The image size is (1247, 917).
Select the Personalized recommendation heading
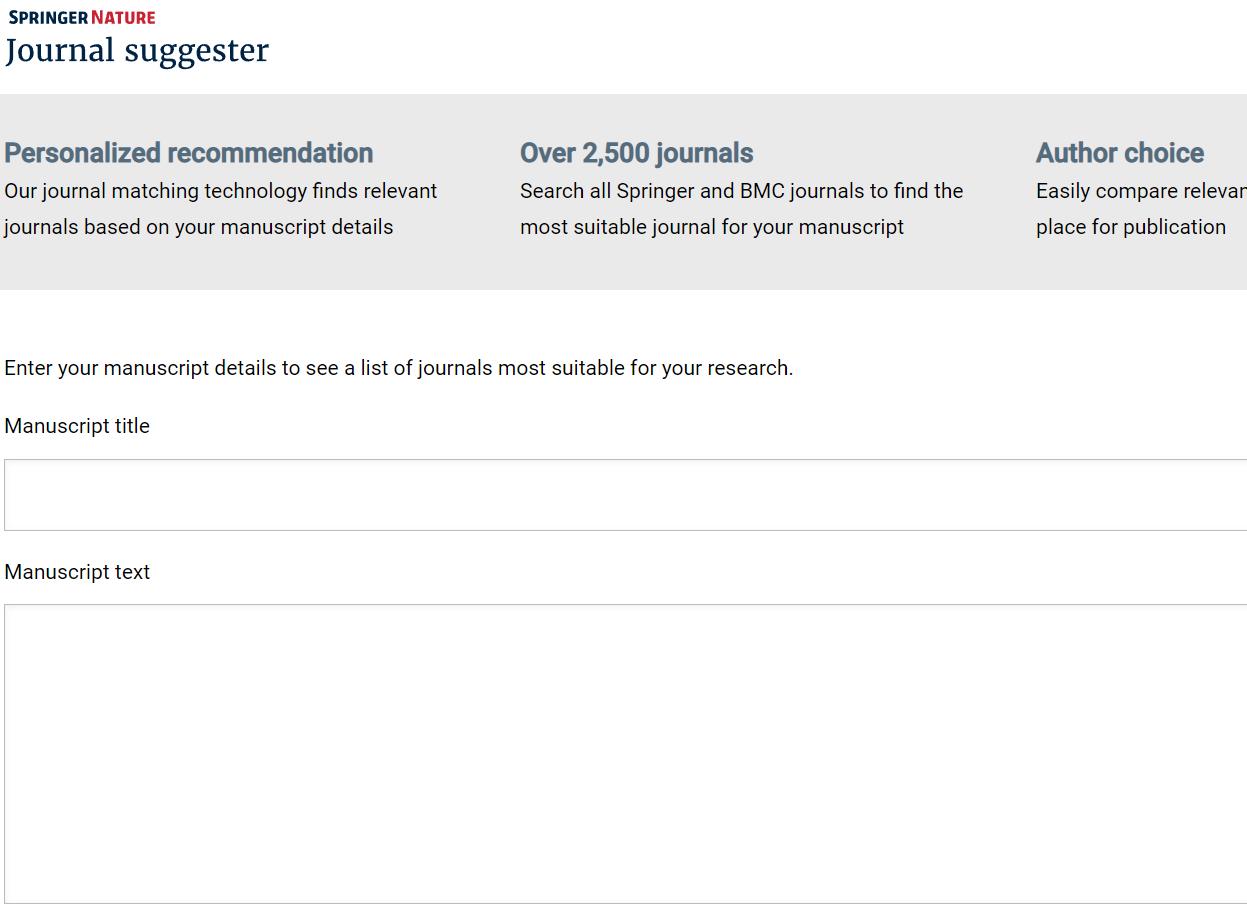(x=188, y=153)
